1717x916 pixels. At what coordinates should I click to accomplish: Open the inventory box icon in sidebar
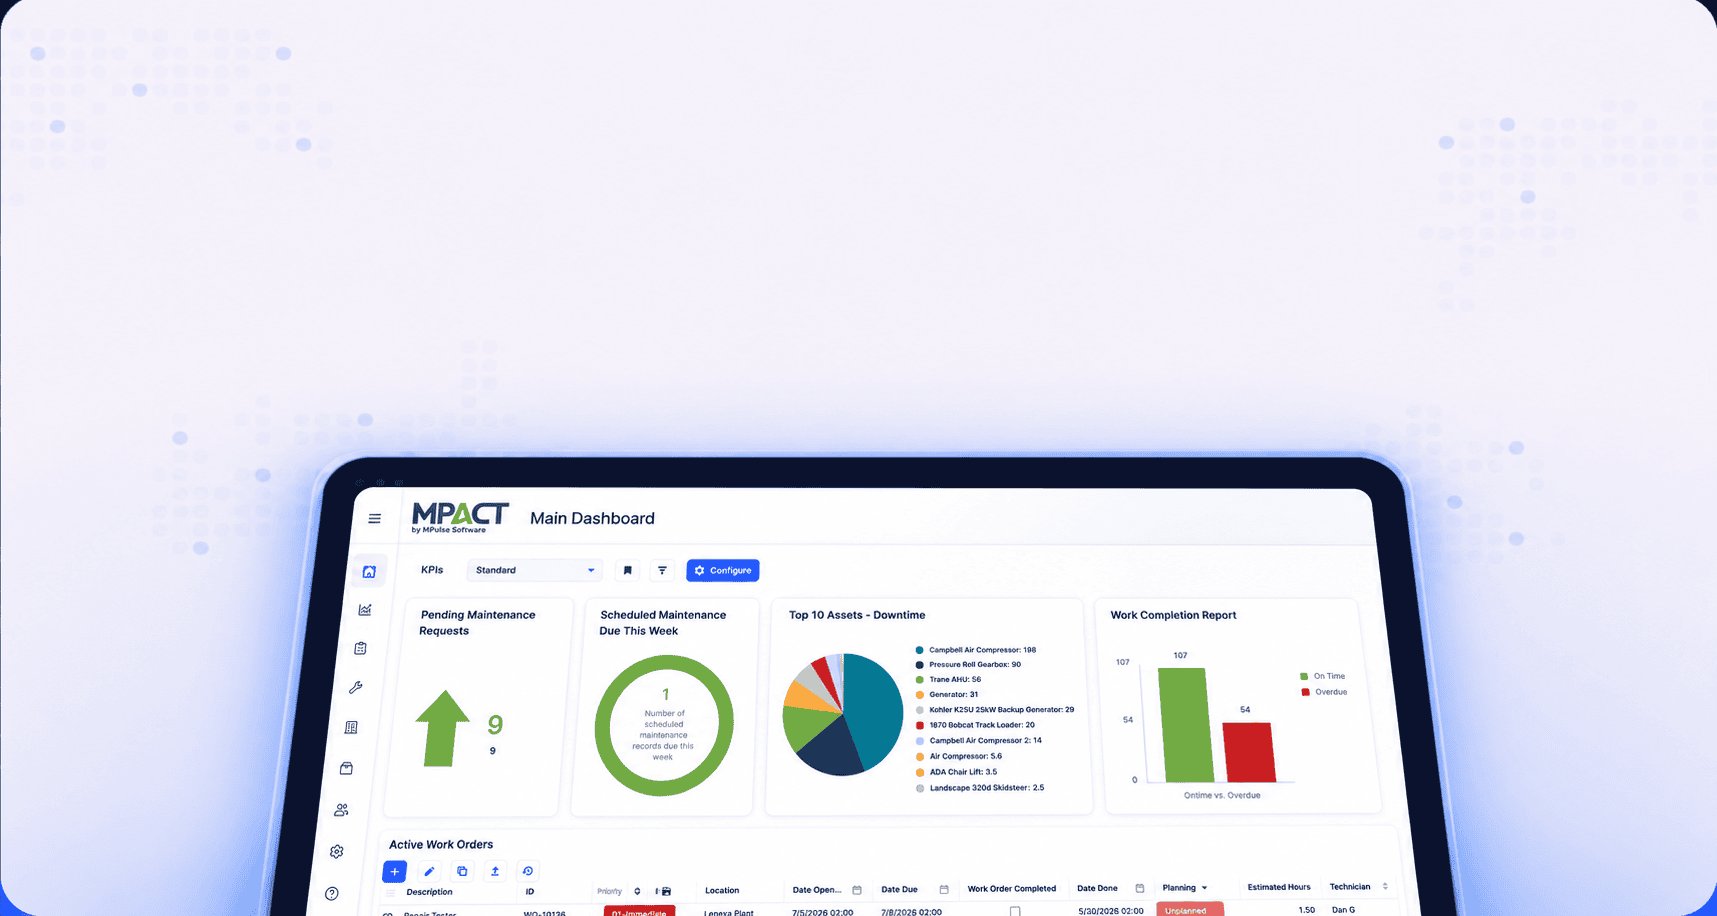click(346, 768)
